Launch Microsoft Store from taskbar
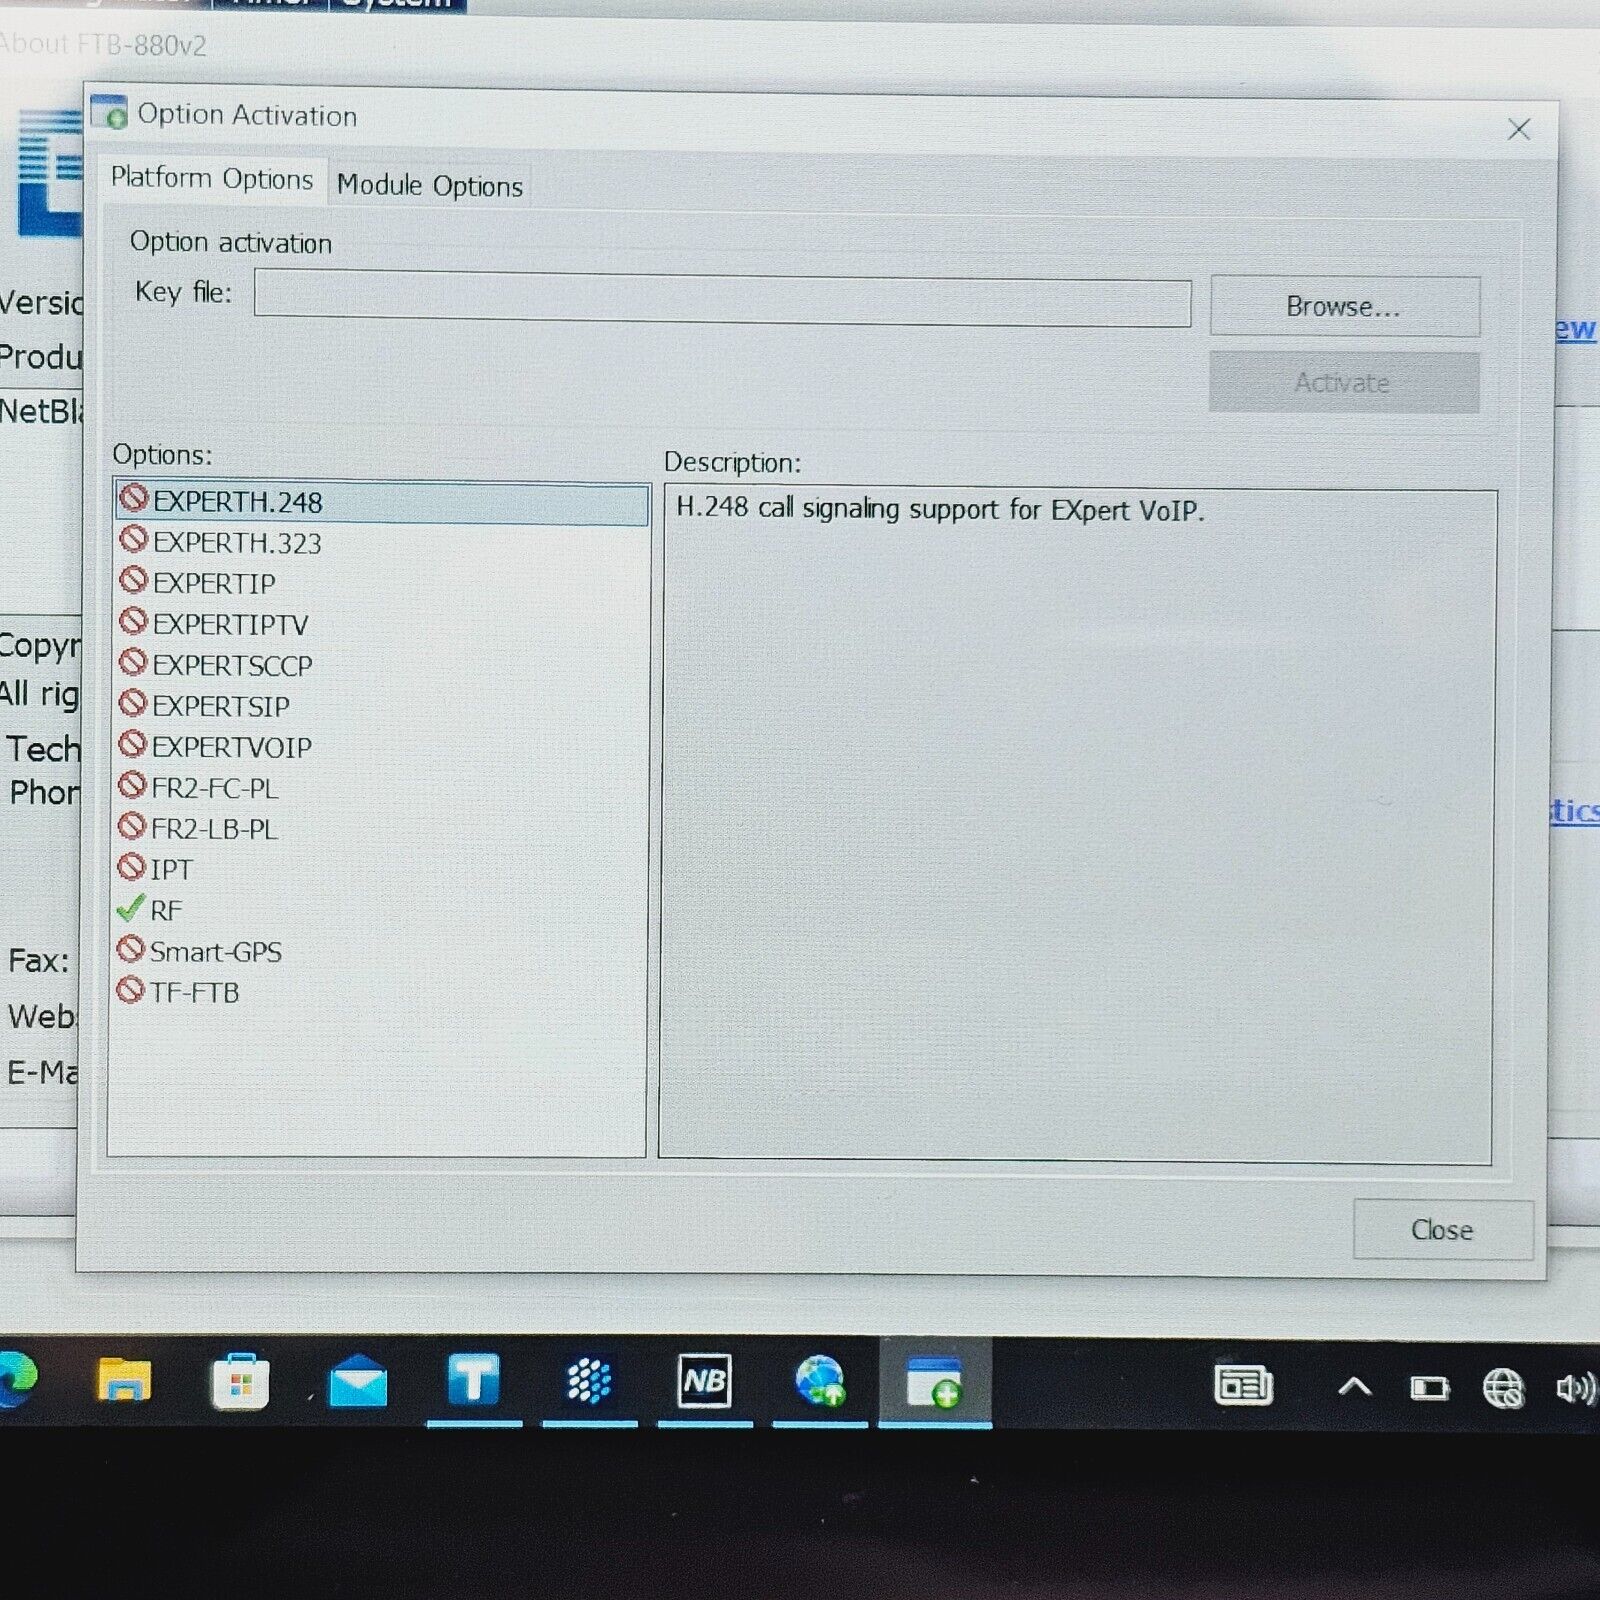The width and height of the screenshot is (1600, 1600). (240, 1384)
